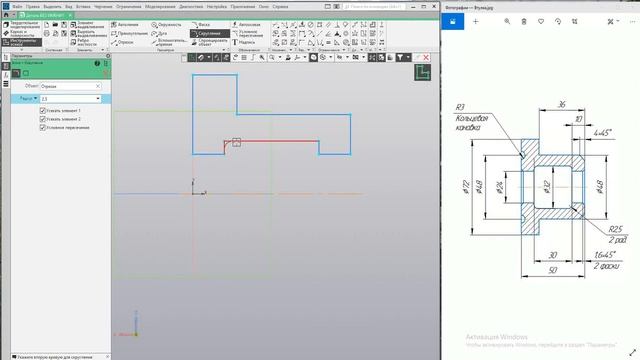Click the zoom magnifier icon in view toolbar
The image size is (640, 360).
[x=272, y=58]
